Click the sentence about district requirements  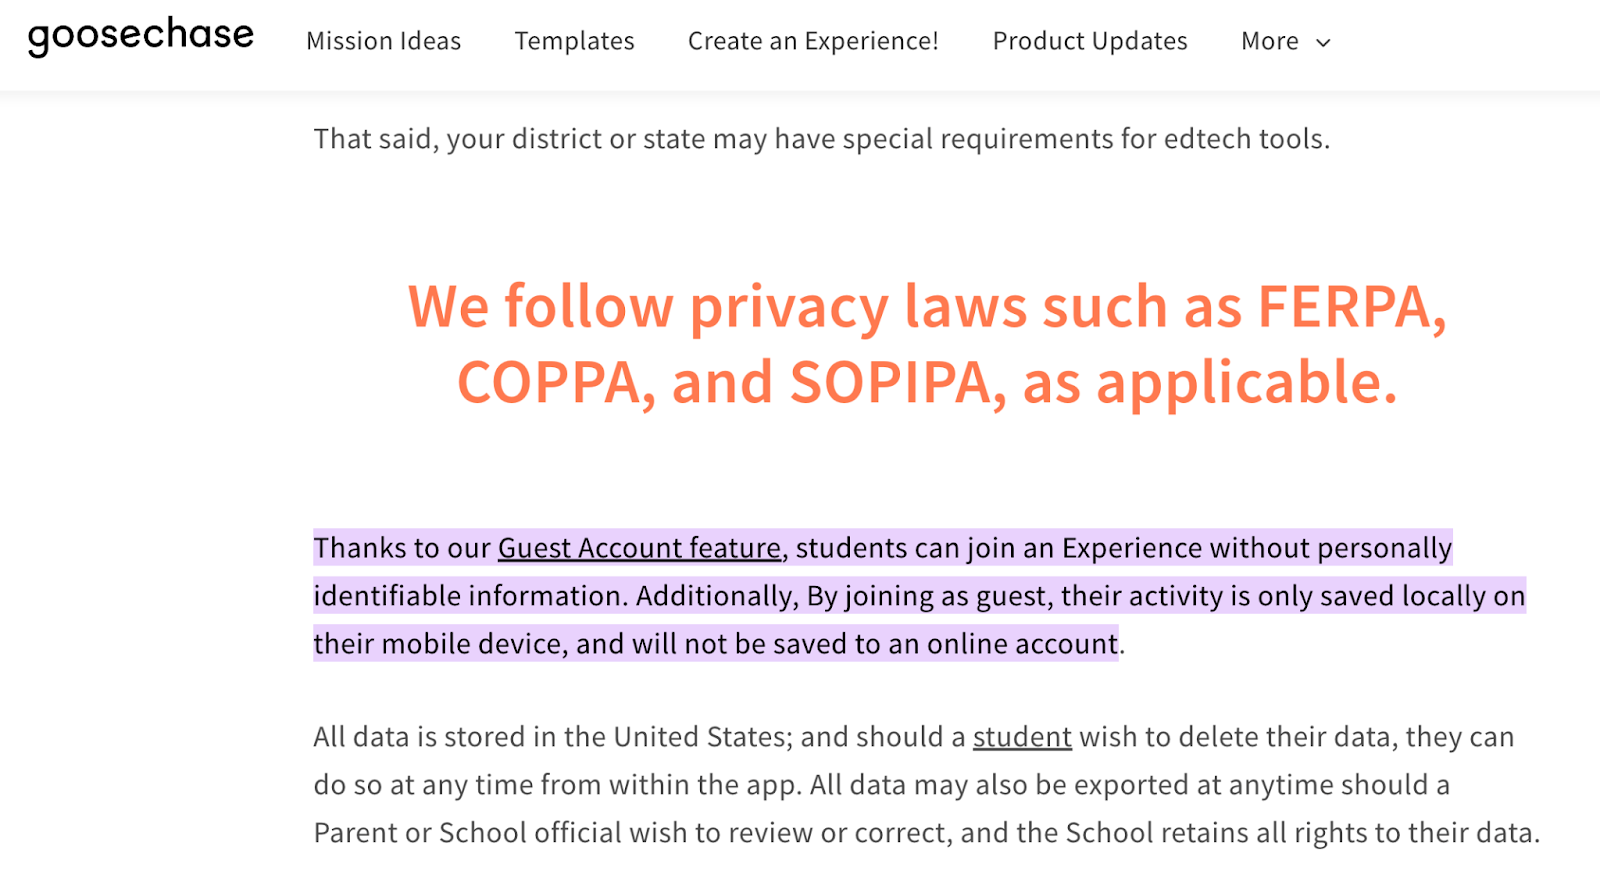[822, 138]
